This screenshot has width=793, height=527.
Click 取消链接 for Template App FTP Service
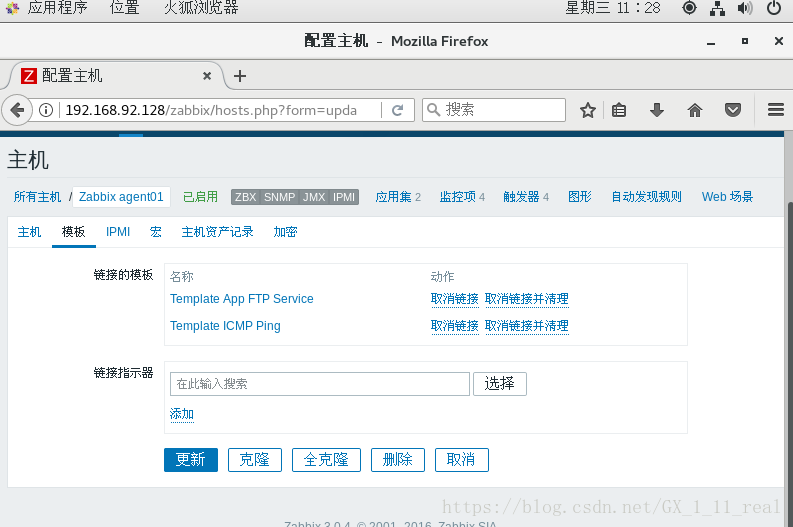click(455, 299)
